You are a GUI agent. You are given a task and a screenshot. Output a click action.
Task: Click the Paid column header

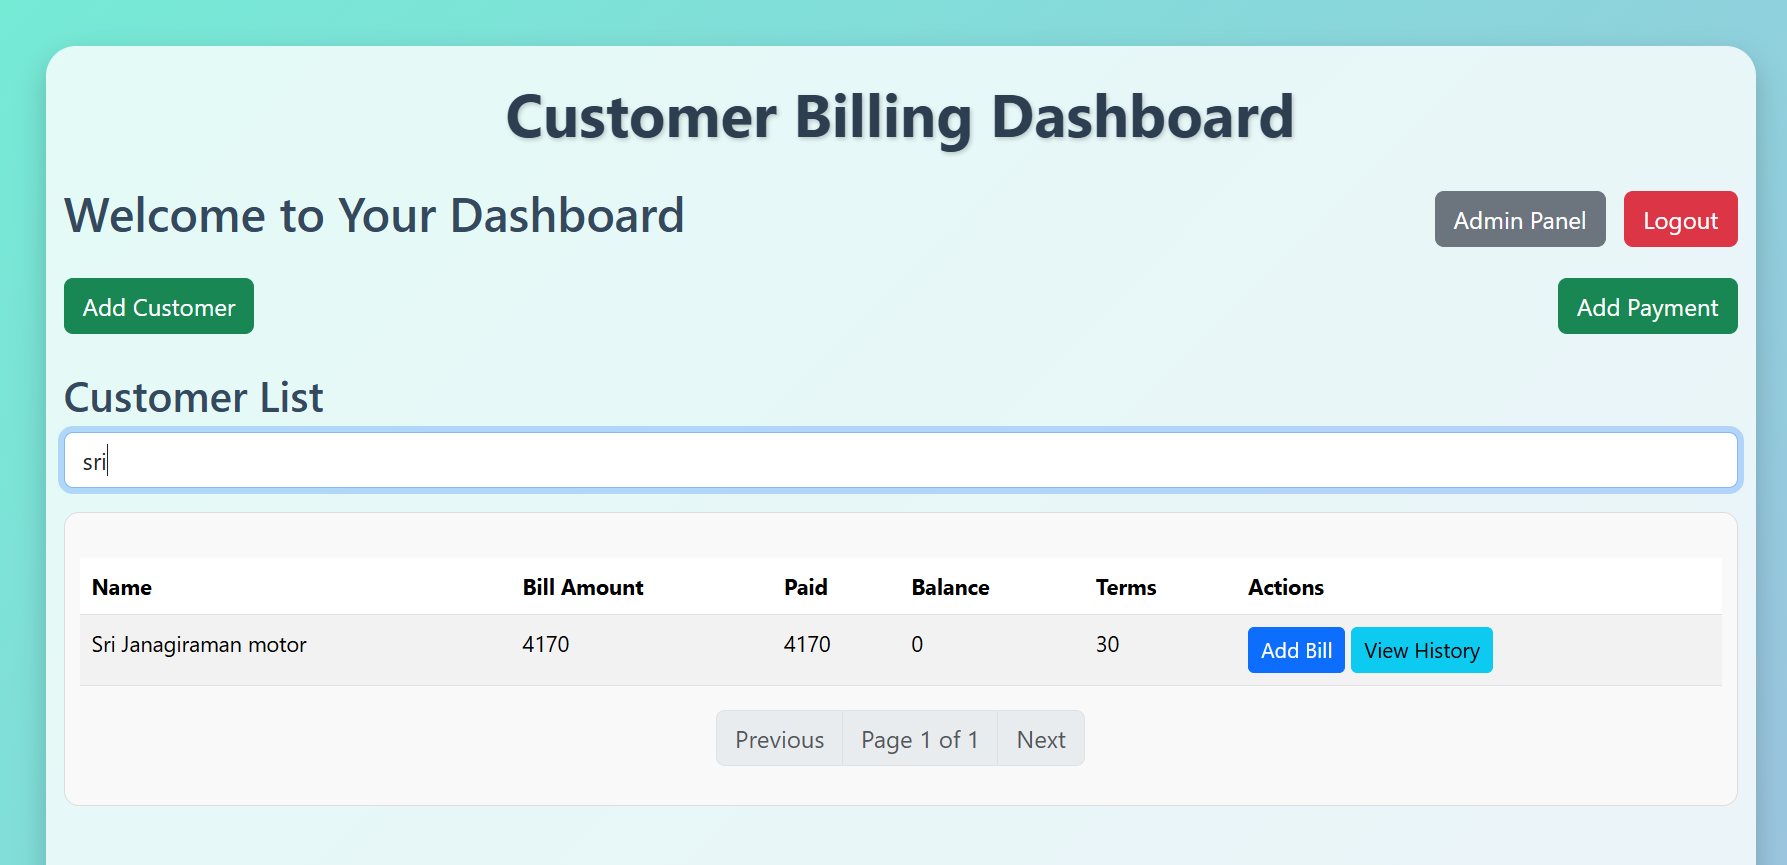[x=805, y=587]
